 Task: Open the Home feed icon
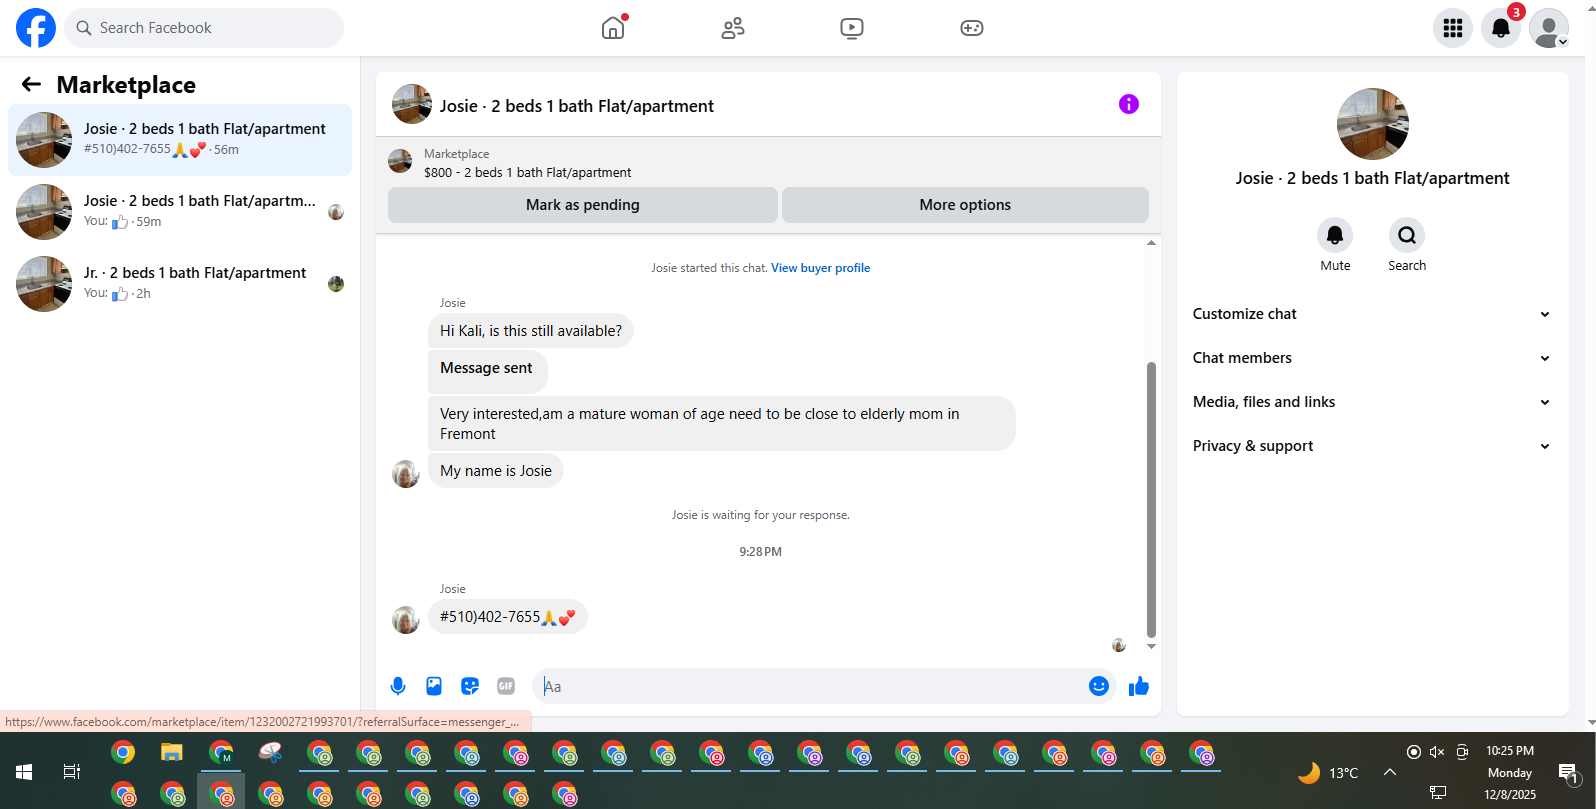click(613, 28)
